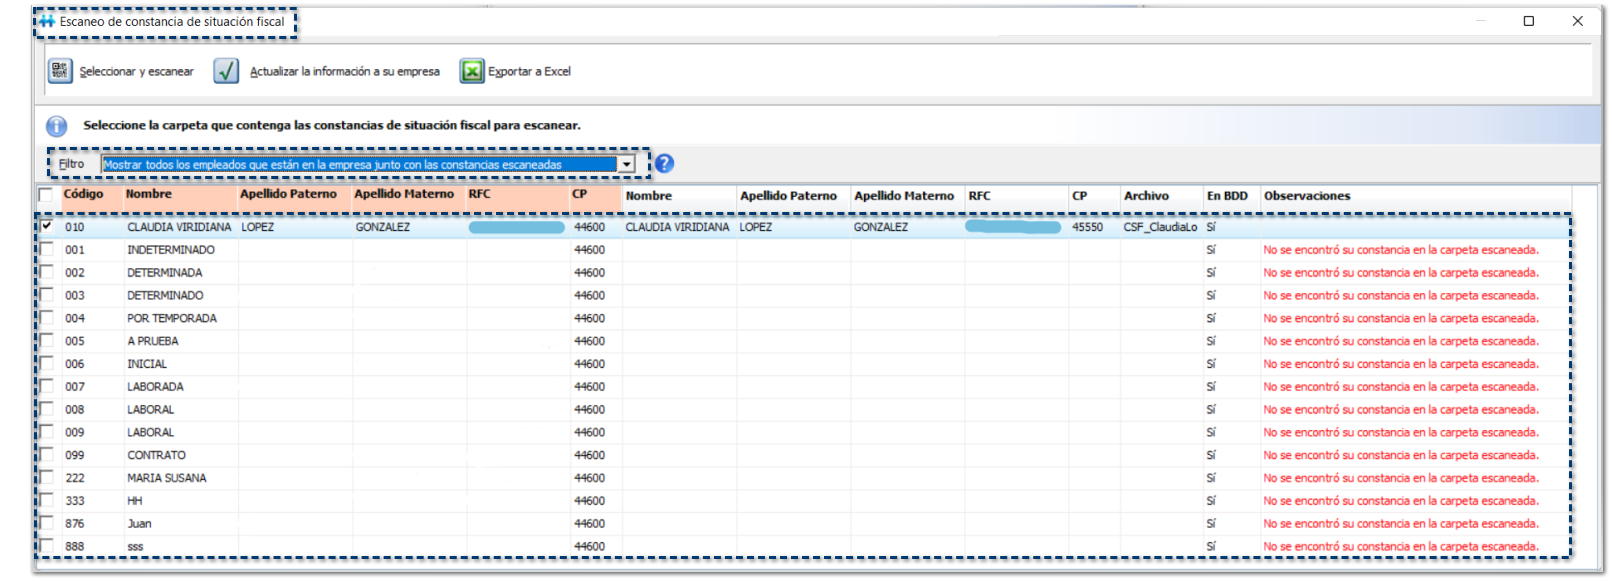The height and width of the screenshot is (581, 1612).
Task: Maximize the Escaneo de constancia window
Action: [x=1528, y=21]
